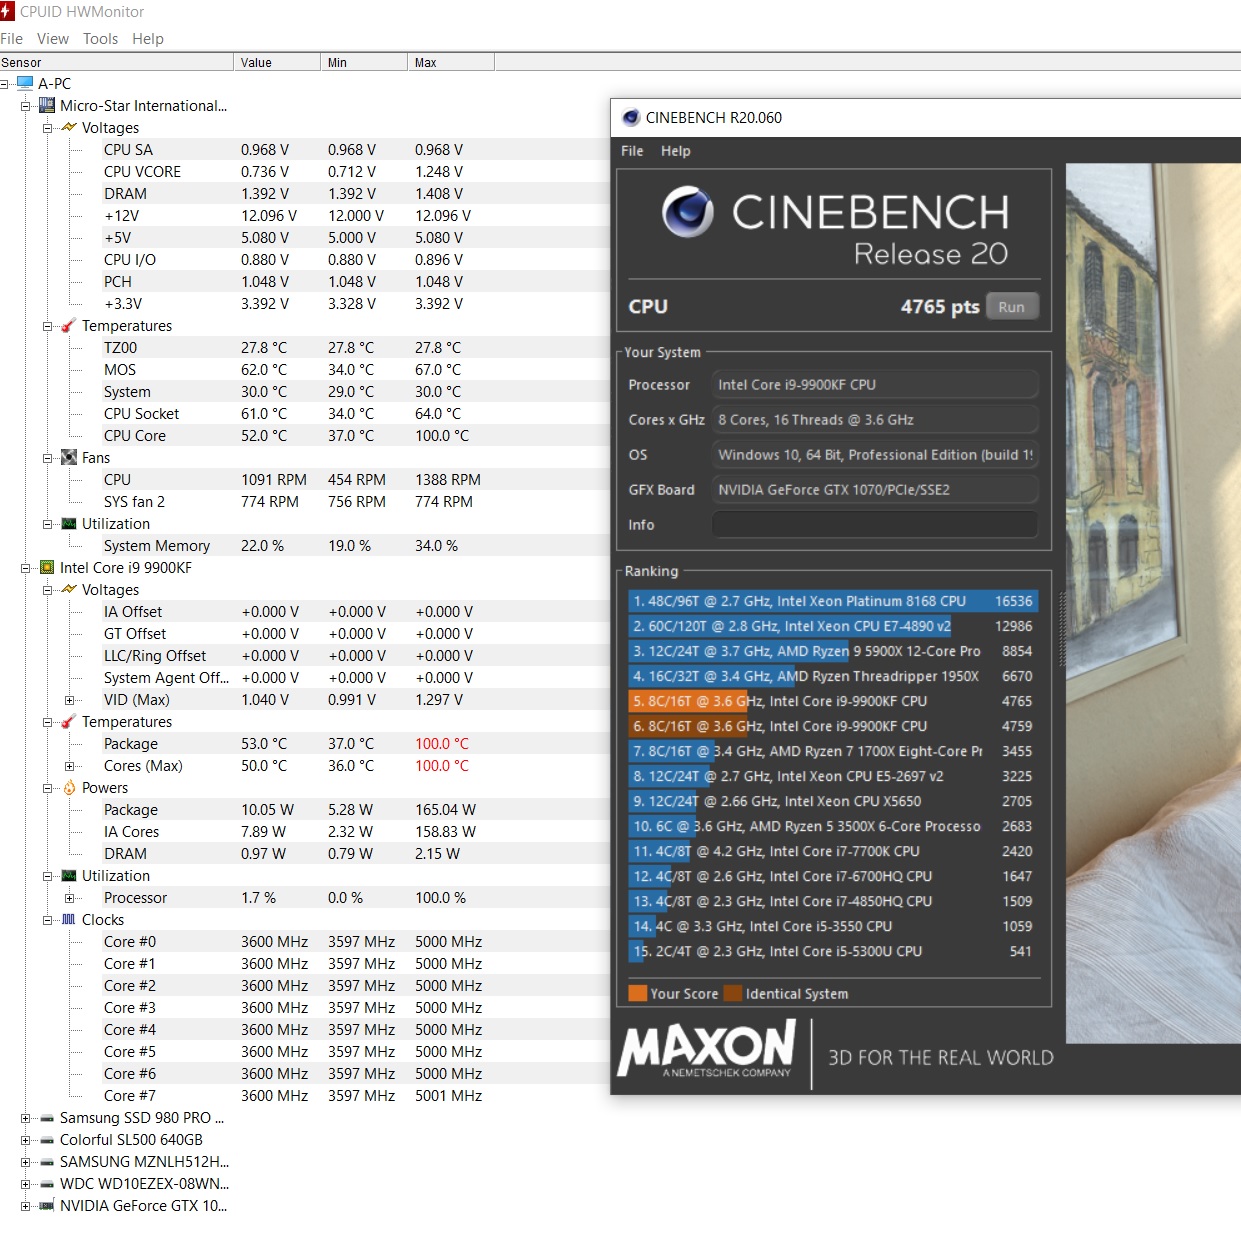Click the Clocks icon in the tree

69,919
